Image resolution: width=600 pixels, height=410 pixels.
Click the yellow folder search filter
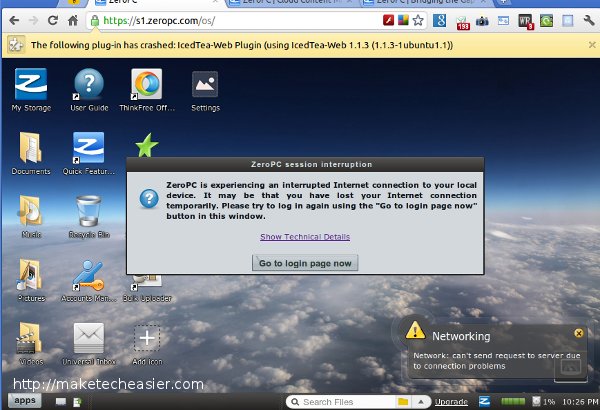pyautogui.click(x=403, y=402)
